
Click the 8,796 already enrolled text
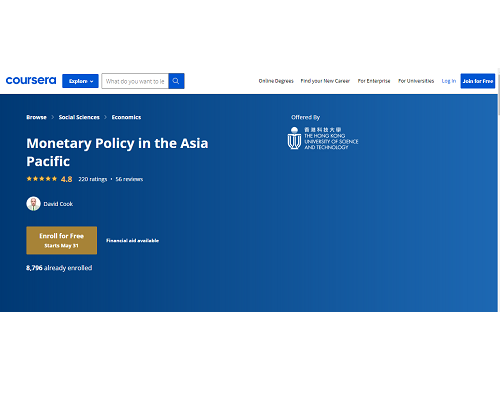pyautogui.click(x=59, y=268)
